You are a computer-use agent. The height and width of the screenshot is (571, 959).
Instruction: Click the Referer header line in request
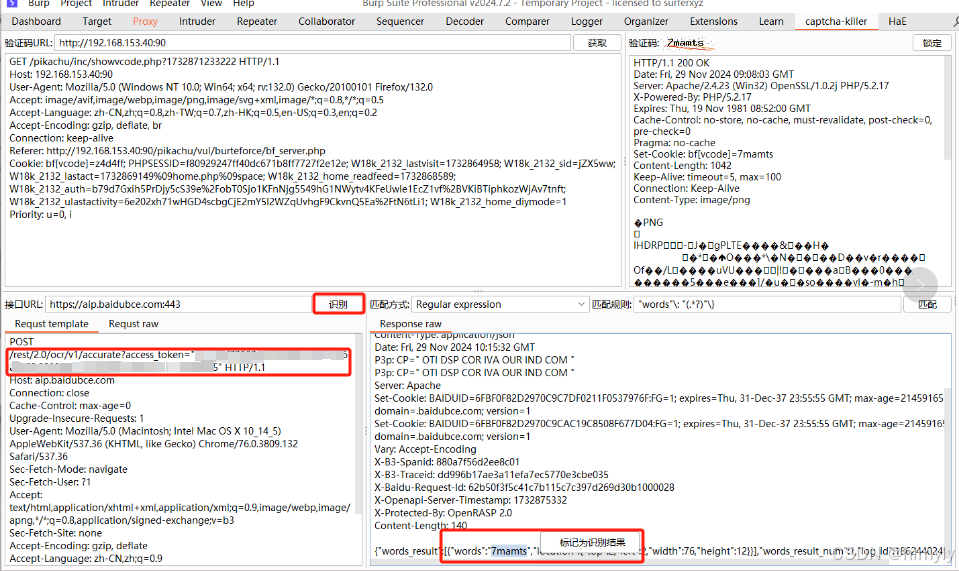pos(167,150)
